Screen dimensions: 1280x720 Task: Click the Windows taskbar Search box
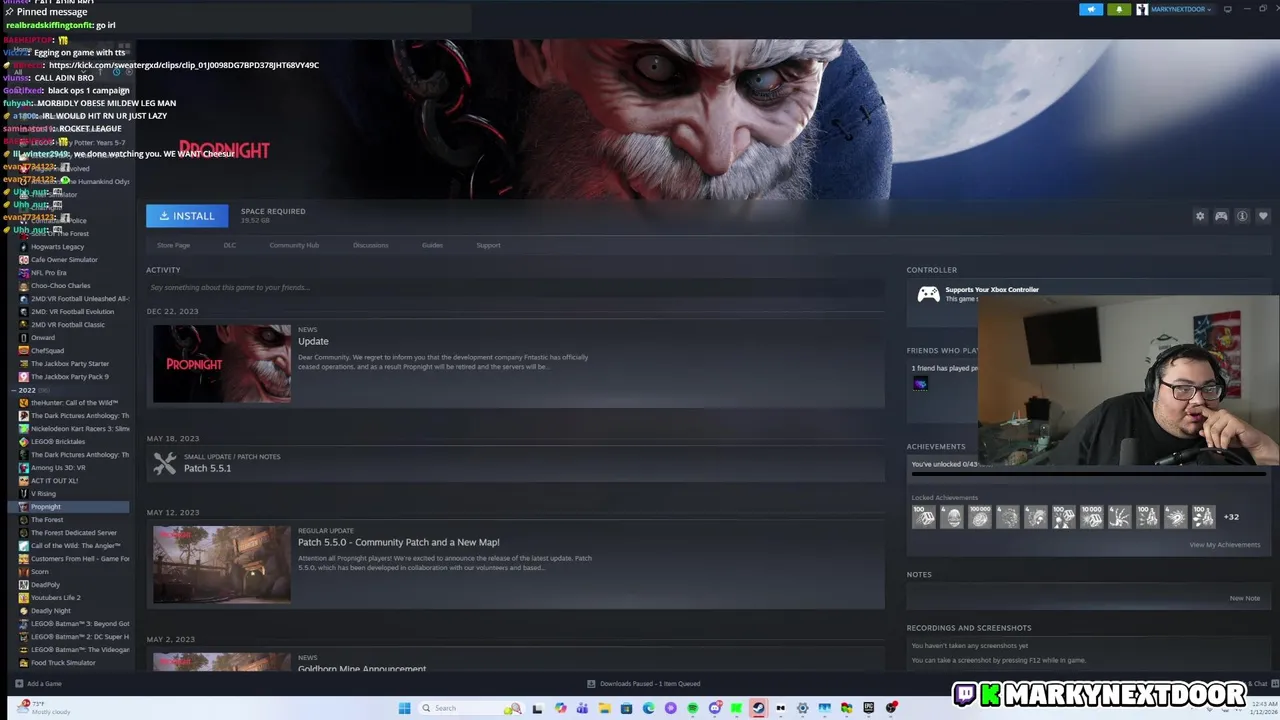[470, 708]
